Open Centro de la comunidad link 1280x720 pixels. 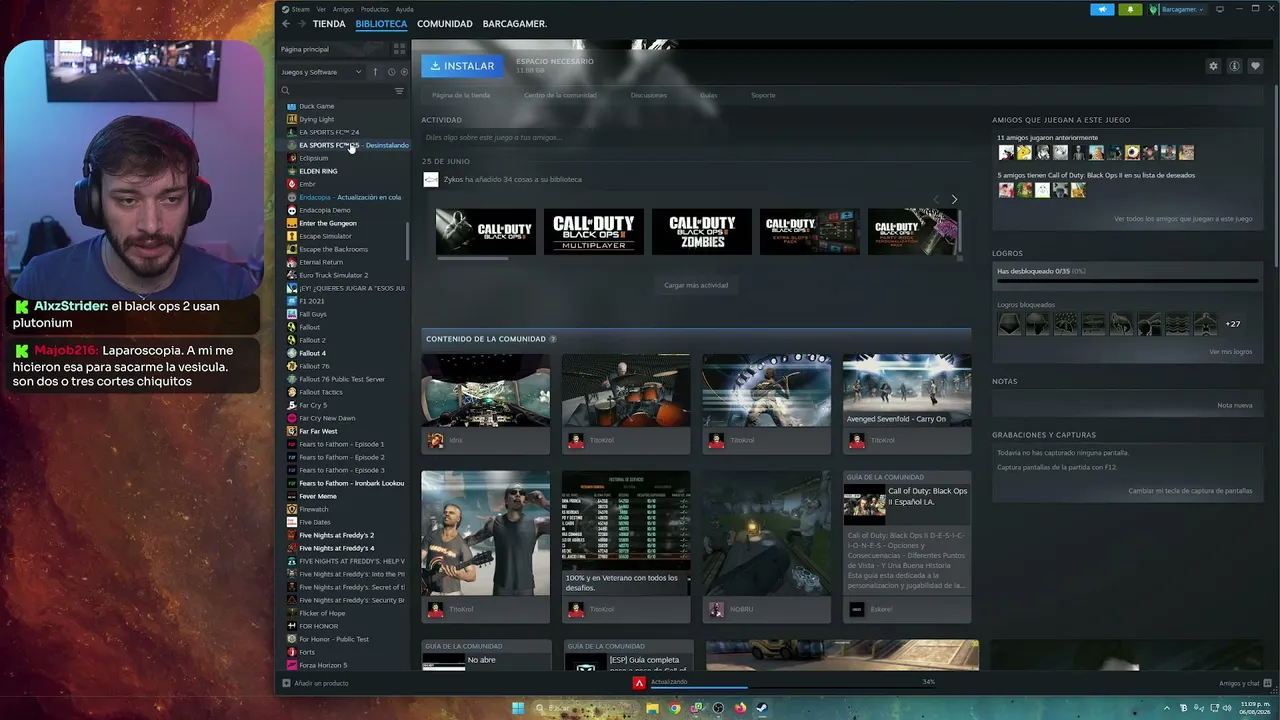(x=560, y=95)
